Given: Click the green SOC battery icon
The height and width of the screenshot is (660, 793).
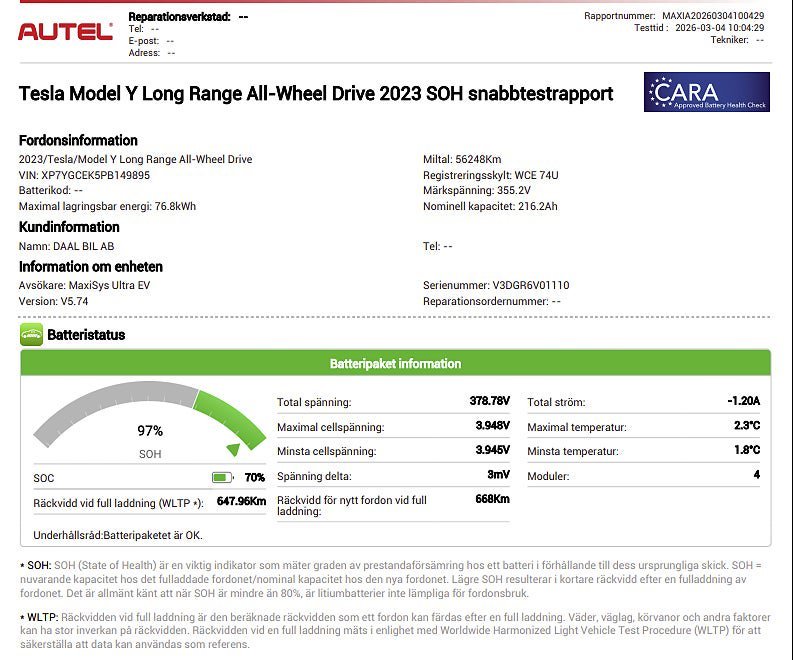Looking at the screenshot, I should 222,478.
